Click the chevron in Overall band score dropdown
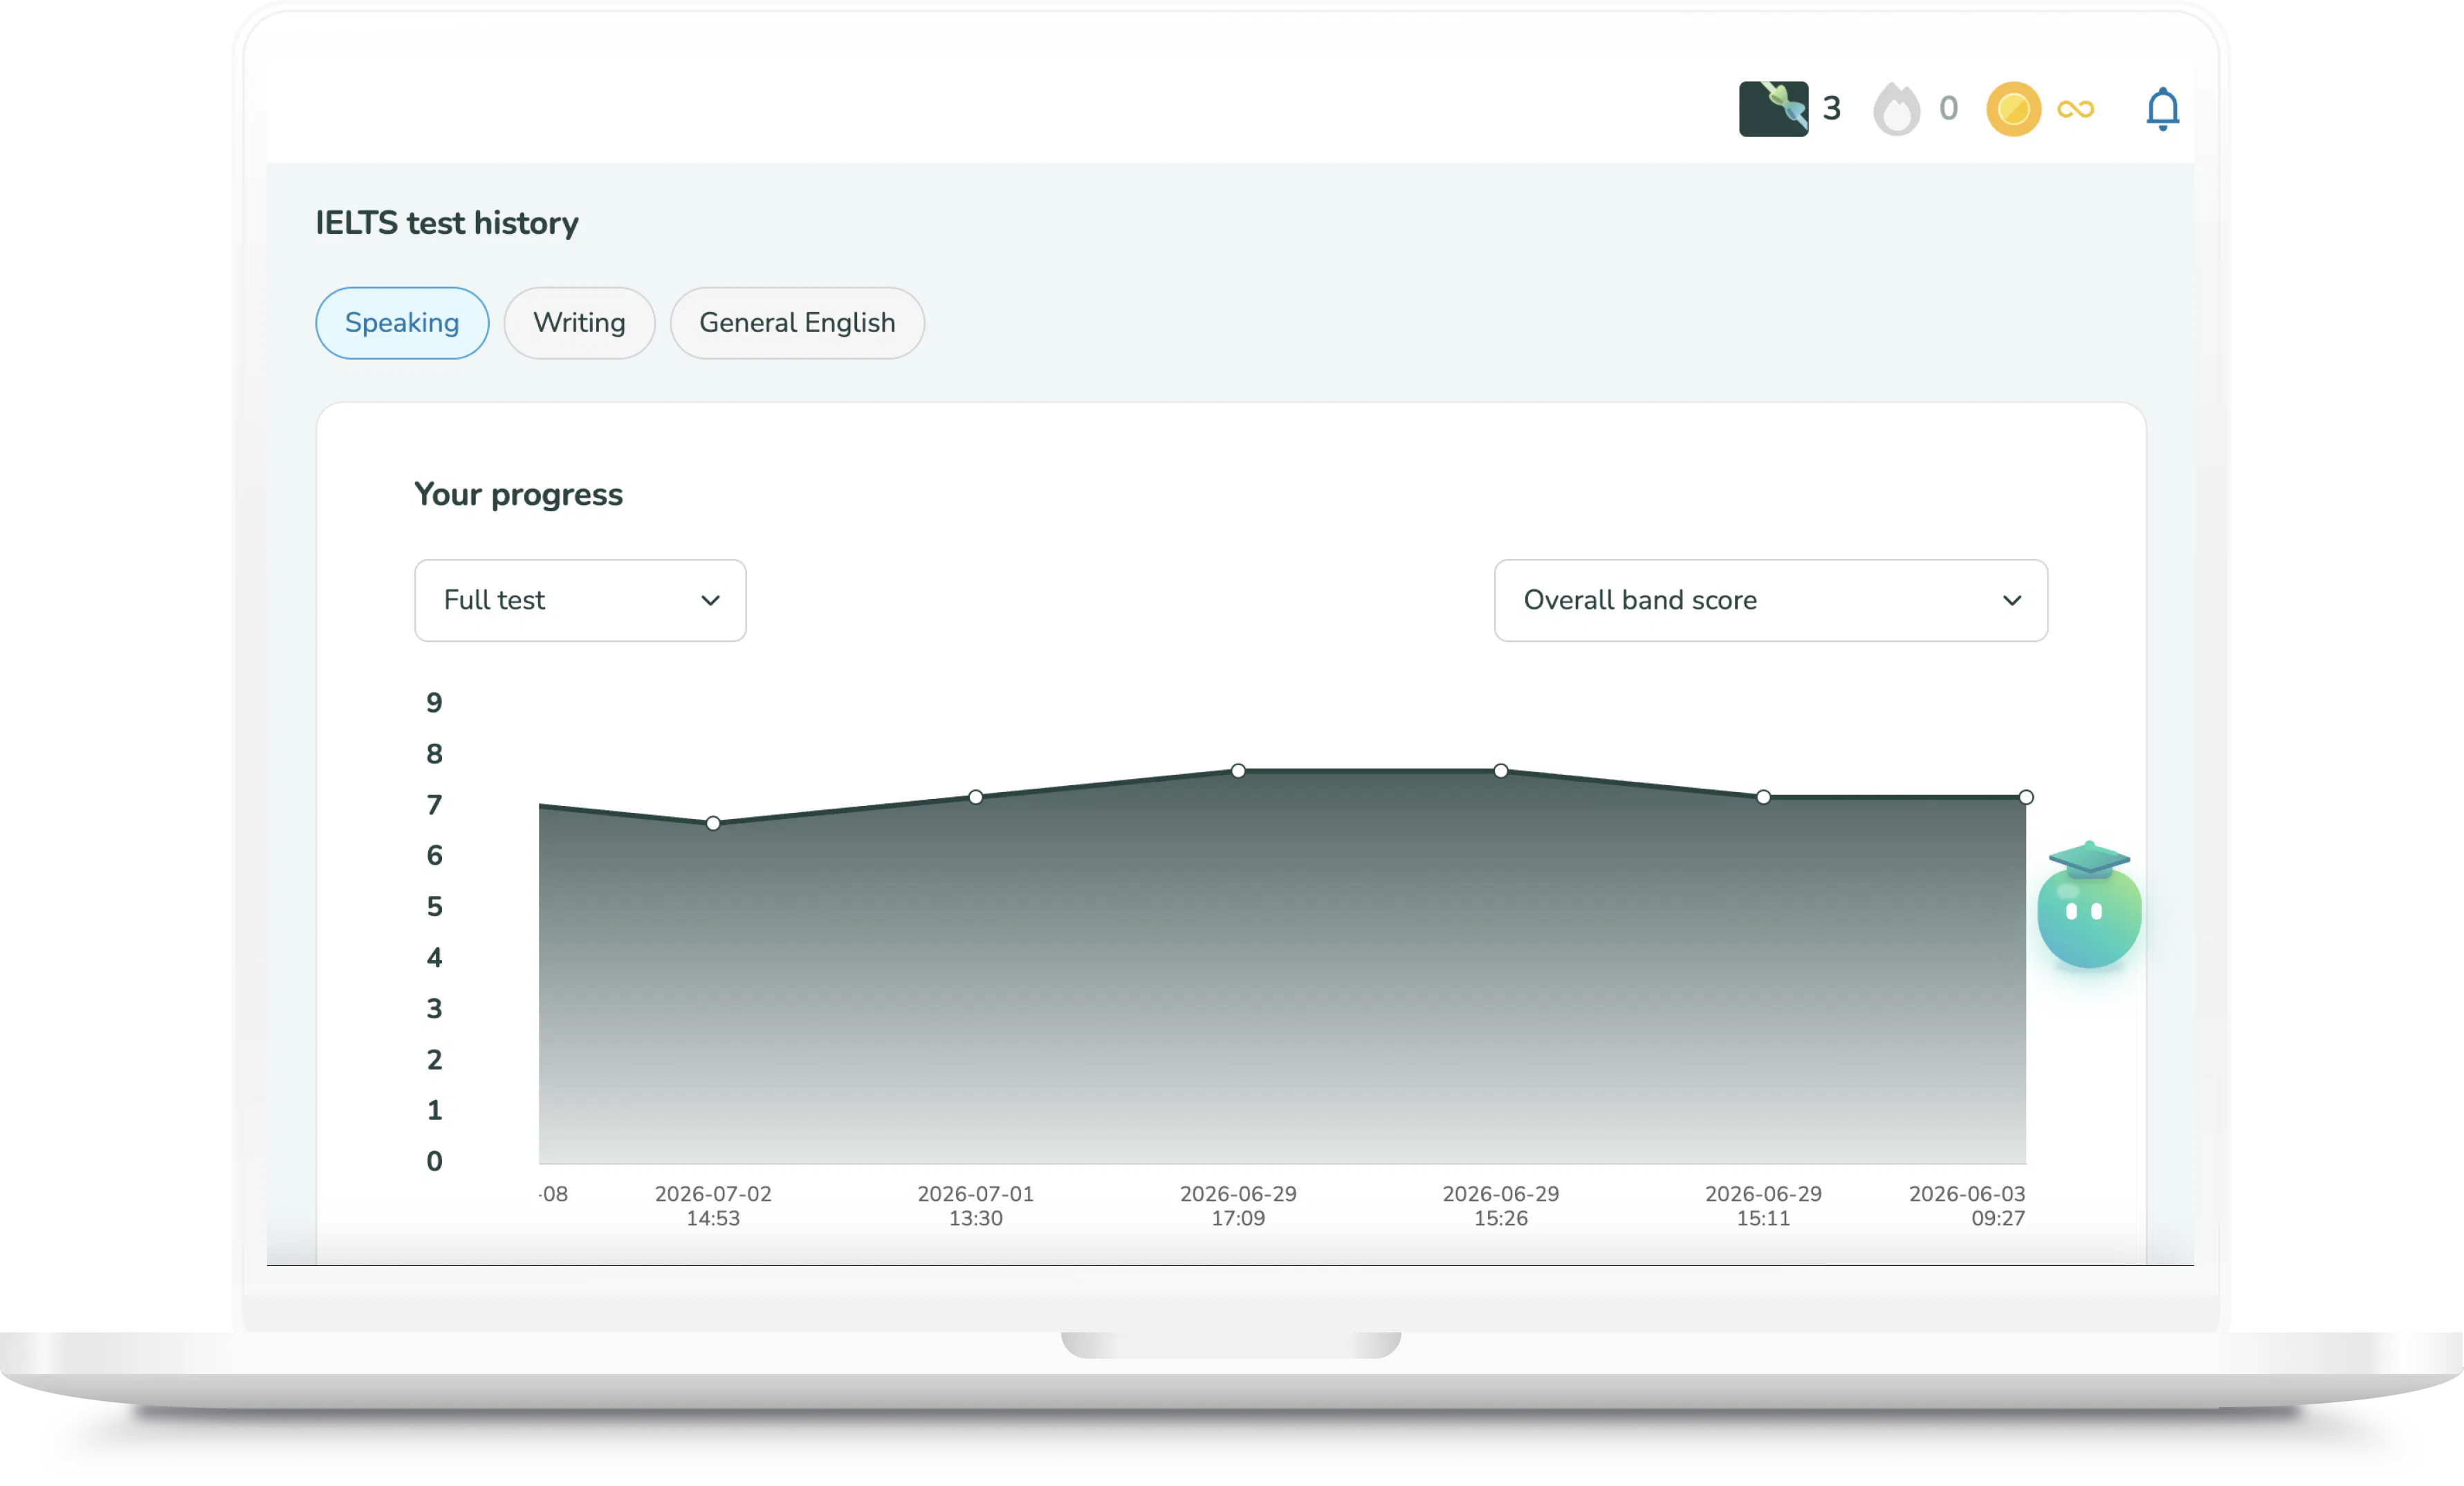The width and height of the screenshot is (2464, 1486). point(2012,601)
